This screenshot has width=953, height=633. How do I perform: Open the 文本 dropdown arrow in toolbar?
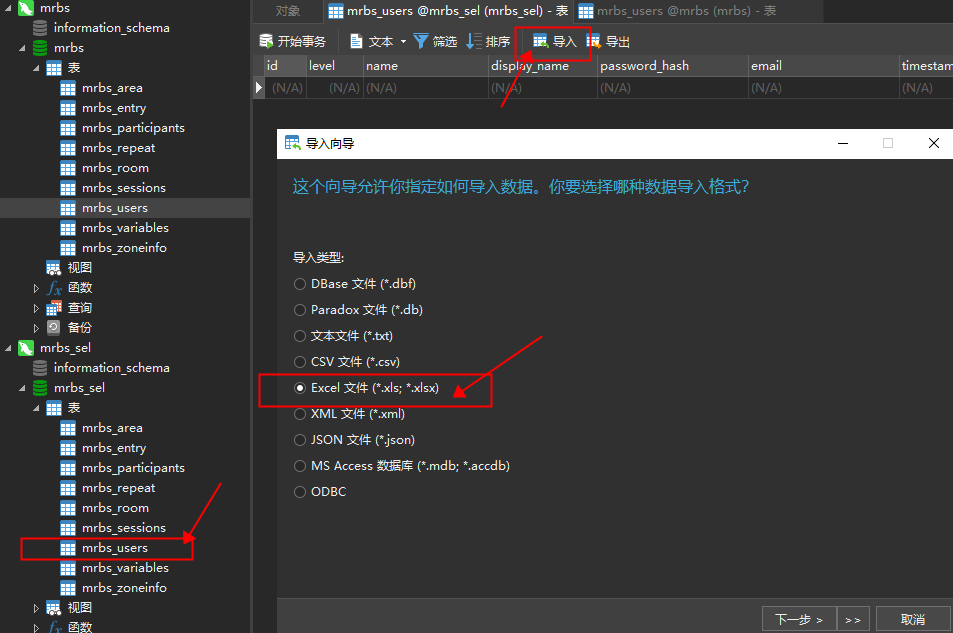pos(403,41)
